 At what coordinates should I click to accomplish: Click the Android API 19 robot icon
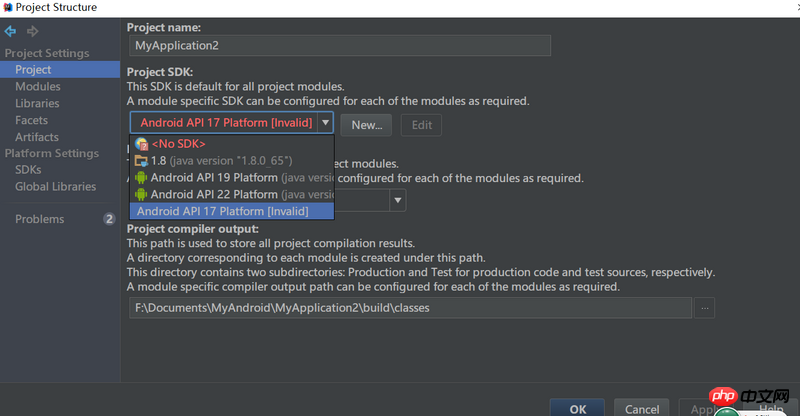click(141, 178)
